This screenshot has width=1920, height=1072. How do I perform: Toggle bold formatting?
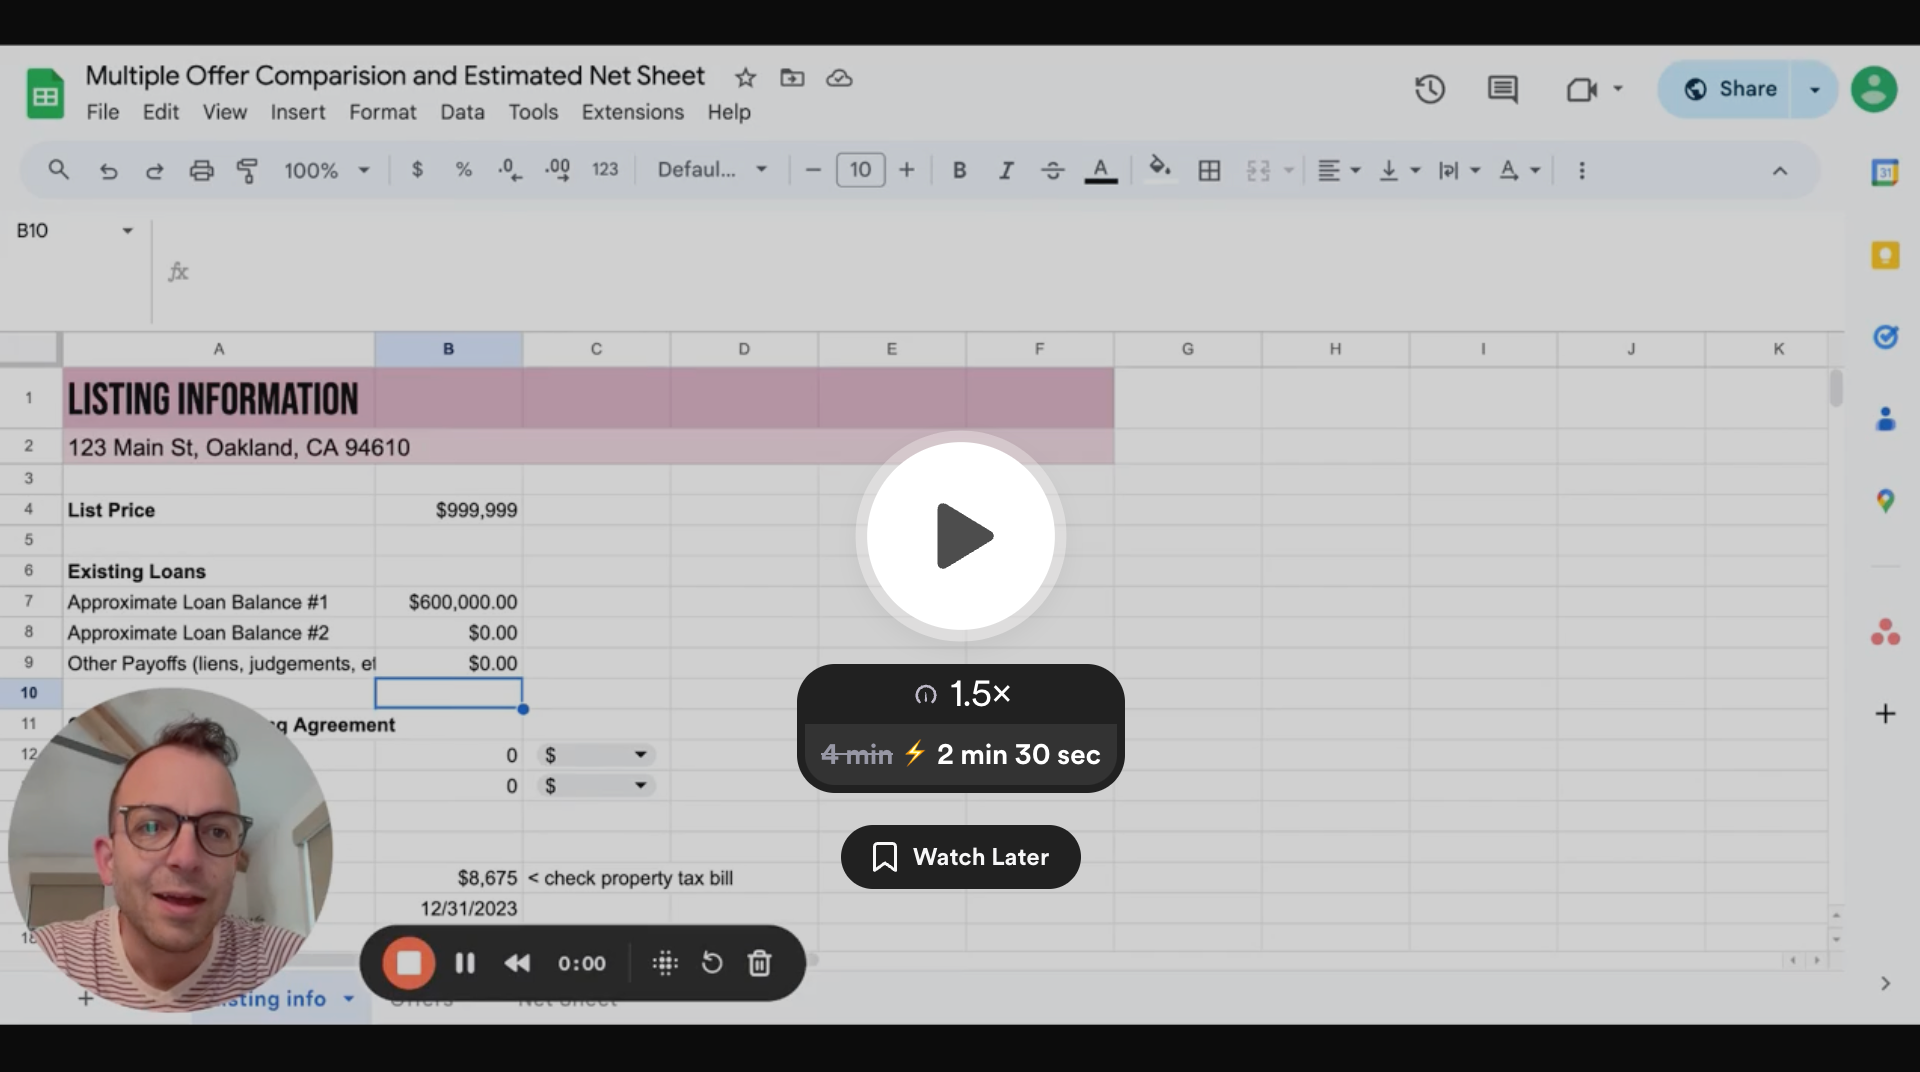click(959, 170)
